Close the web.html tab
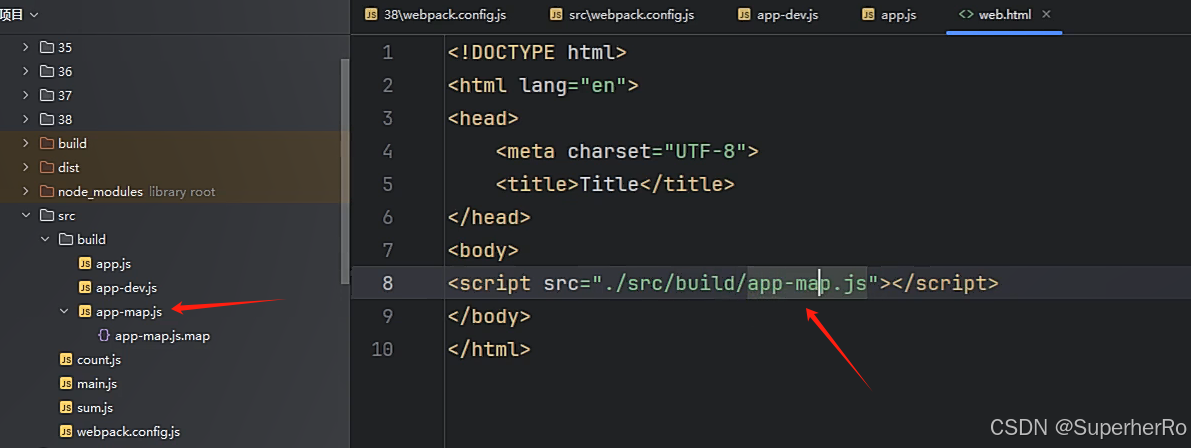The width and height of the screenshot is (1191, 448). coord(1047,14)
